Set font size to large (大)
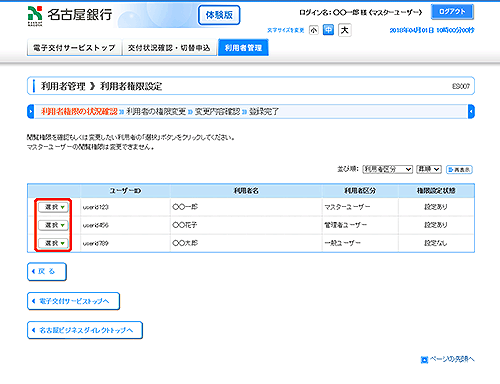The image size is (500, 384). point(345,30)
